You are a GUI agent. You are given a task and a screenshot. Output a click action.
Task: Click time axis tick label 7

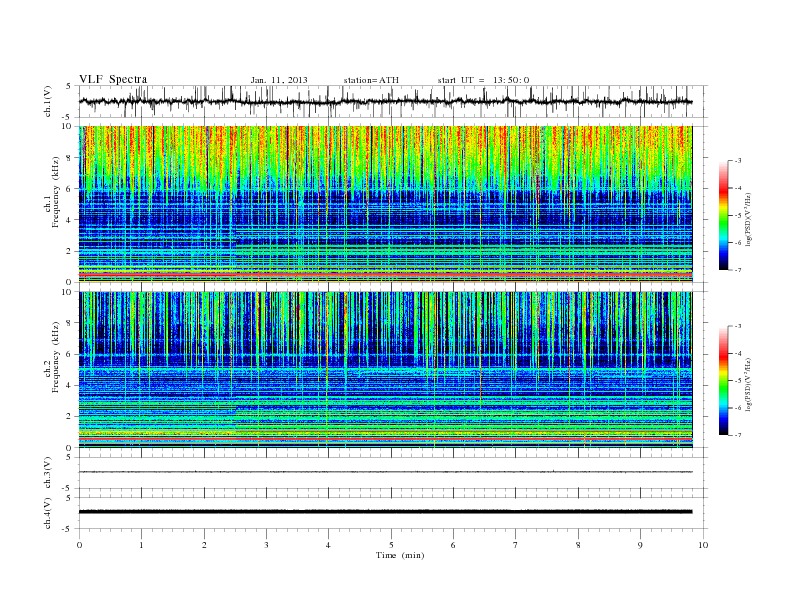point(516,545)
